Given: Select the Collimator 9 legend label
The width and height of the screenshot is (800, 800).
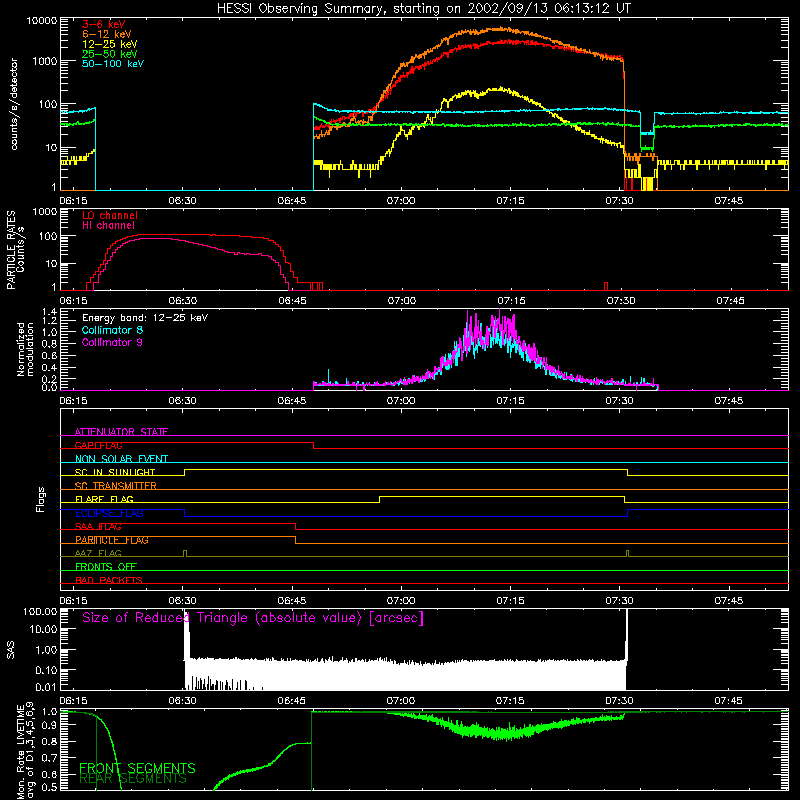Looking at the screenshot, I should click(x=113, y=342).
